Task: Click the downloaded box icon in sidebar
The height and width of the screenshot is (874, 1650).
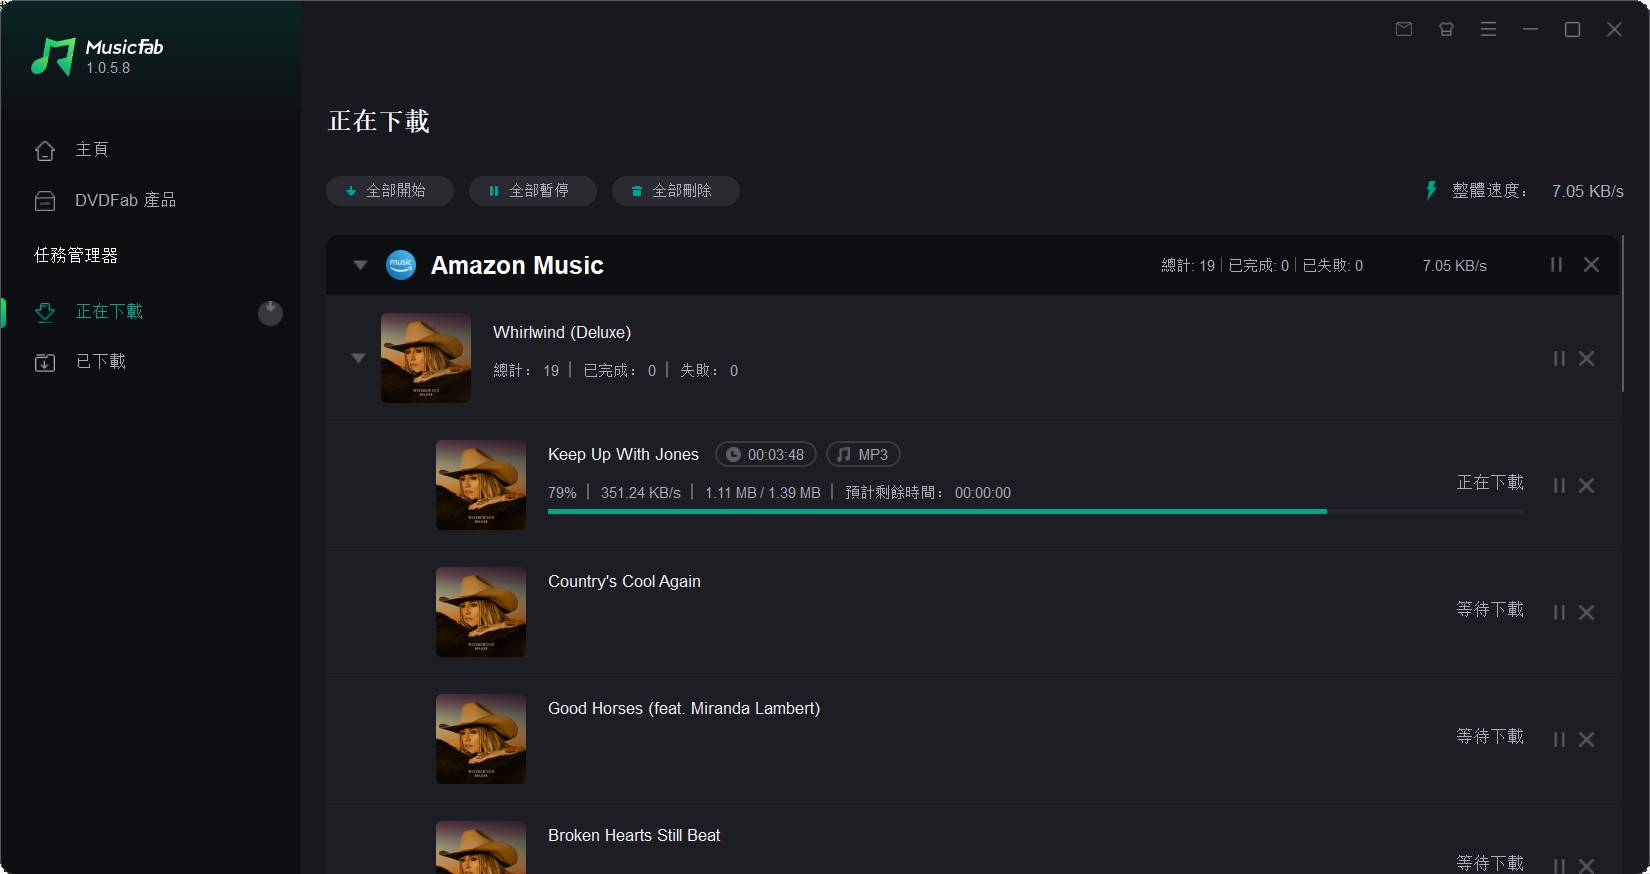Action: pos(45,362)
